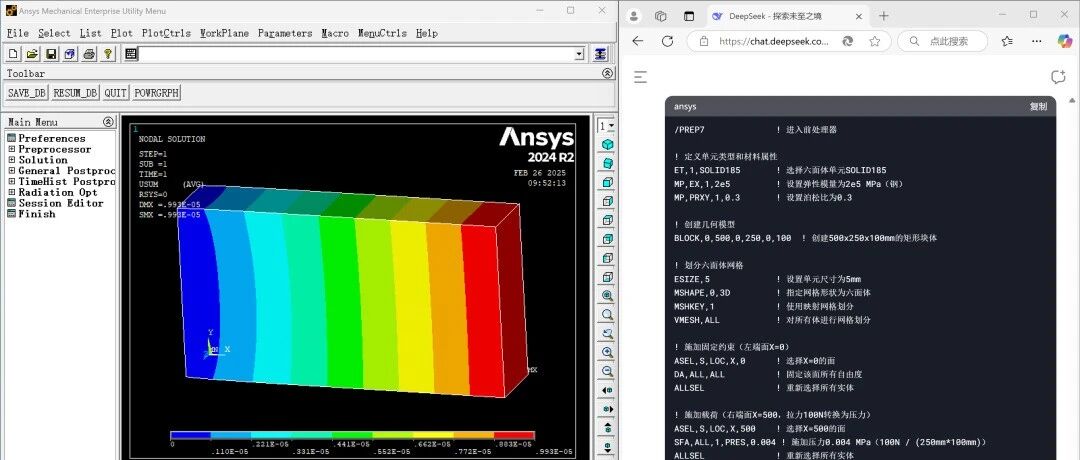Select the Oblique View icon
Viewport: 1080px width, 460px height.
608,163
